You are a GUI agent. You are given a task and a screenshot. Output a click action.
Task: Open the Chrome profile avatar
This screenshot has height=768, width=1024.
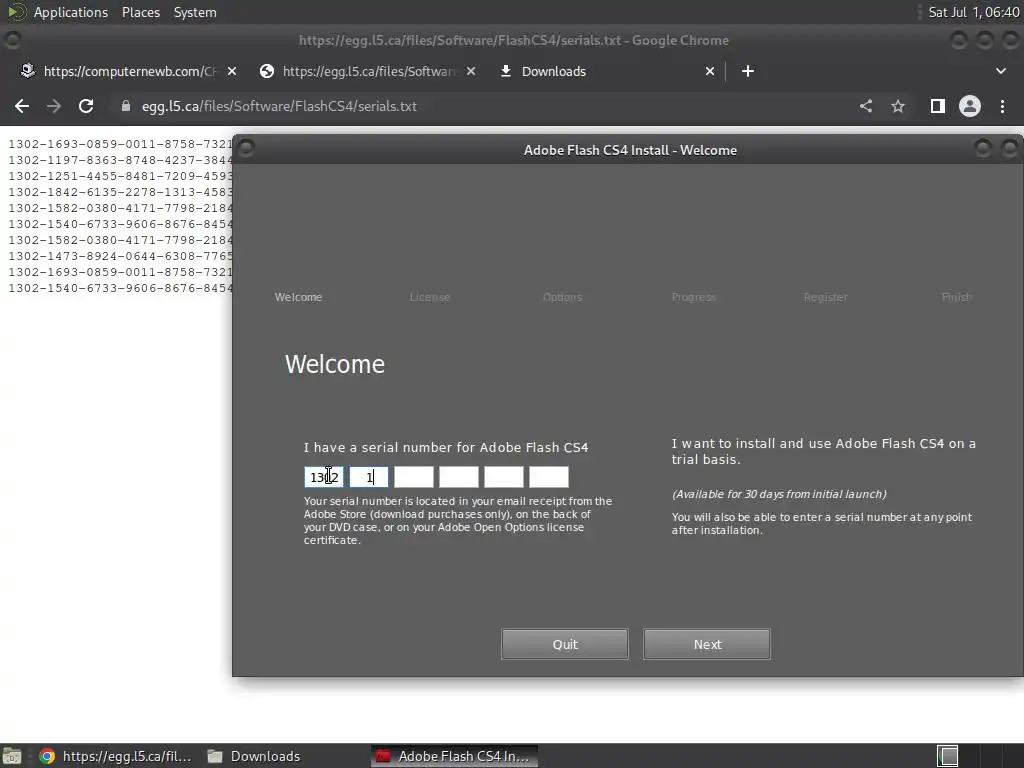coord(970,106)
